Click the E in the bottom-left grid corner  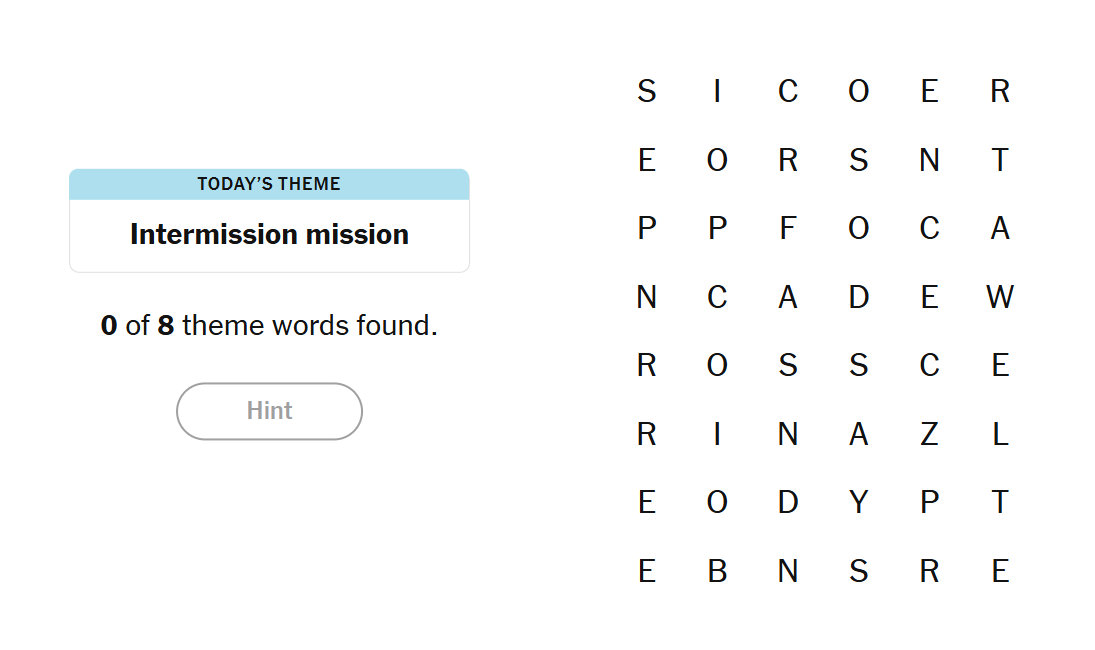tap(646, 571)
